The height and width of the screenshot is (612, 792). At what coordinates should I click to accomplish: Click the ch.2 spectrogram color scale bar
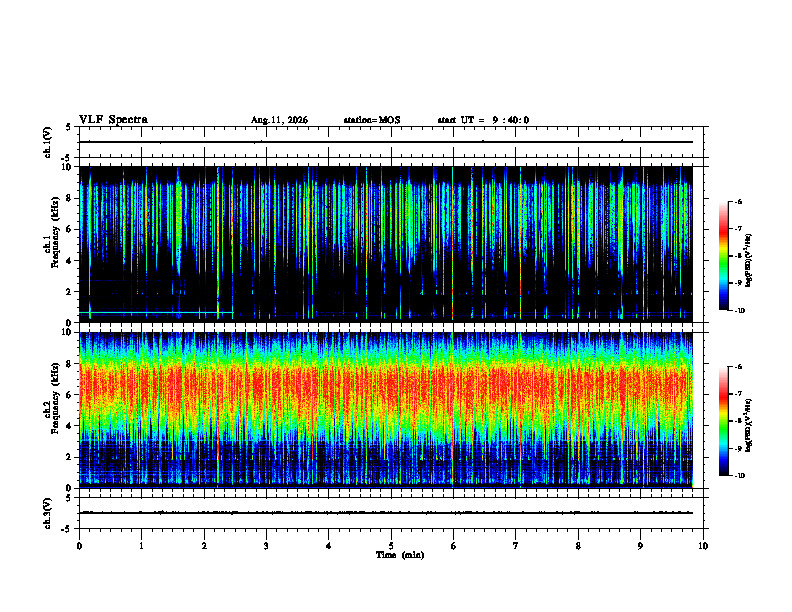click(723, 421)
